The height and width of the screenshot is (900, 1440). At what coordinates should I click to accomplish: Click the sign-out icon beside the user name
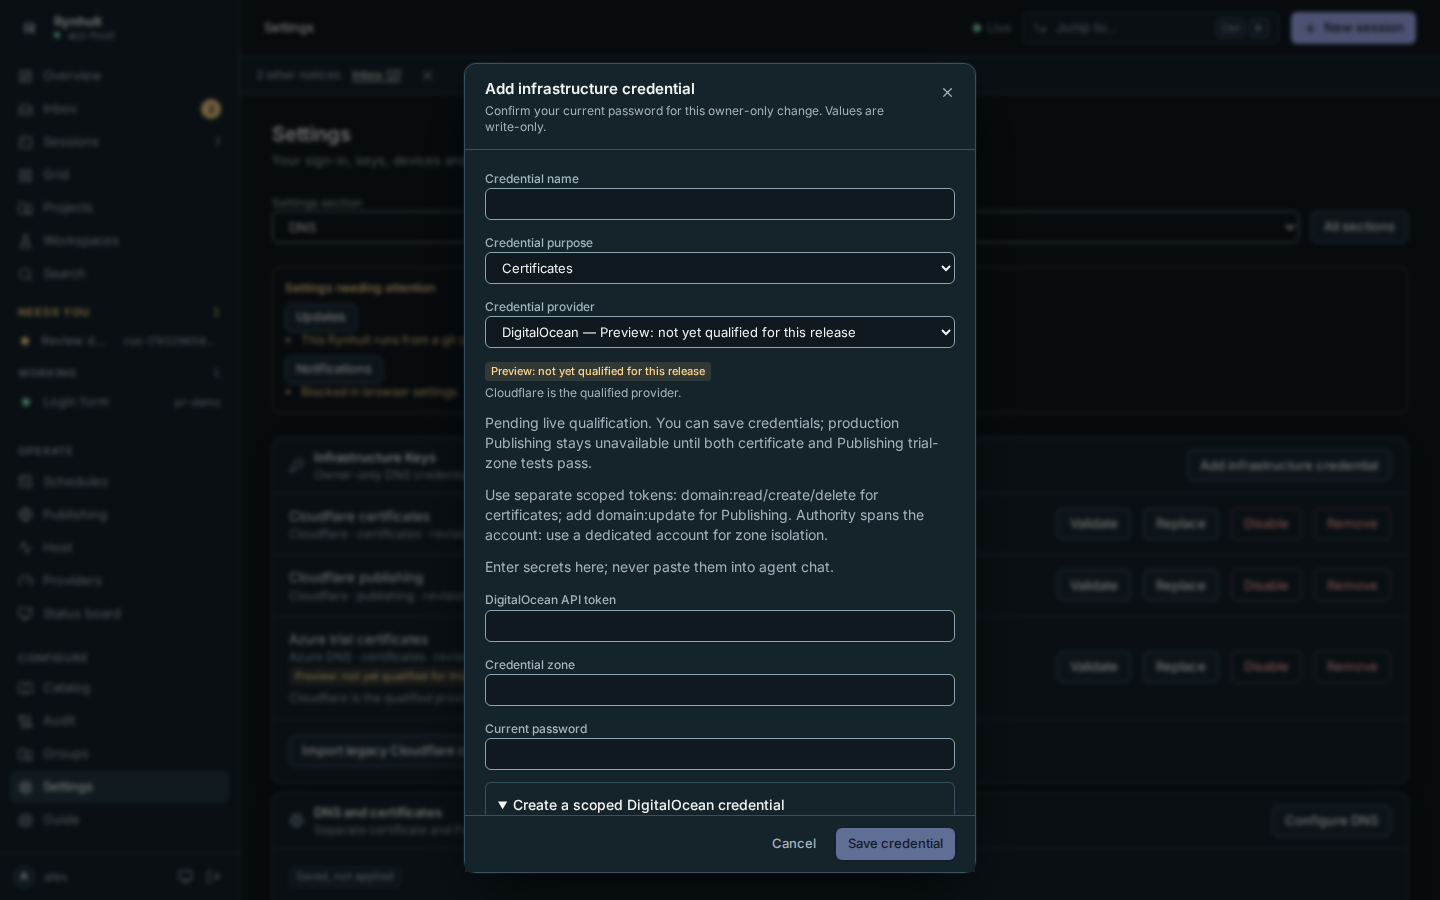(x=213, y=877)
